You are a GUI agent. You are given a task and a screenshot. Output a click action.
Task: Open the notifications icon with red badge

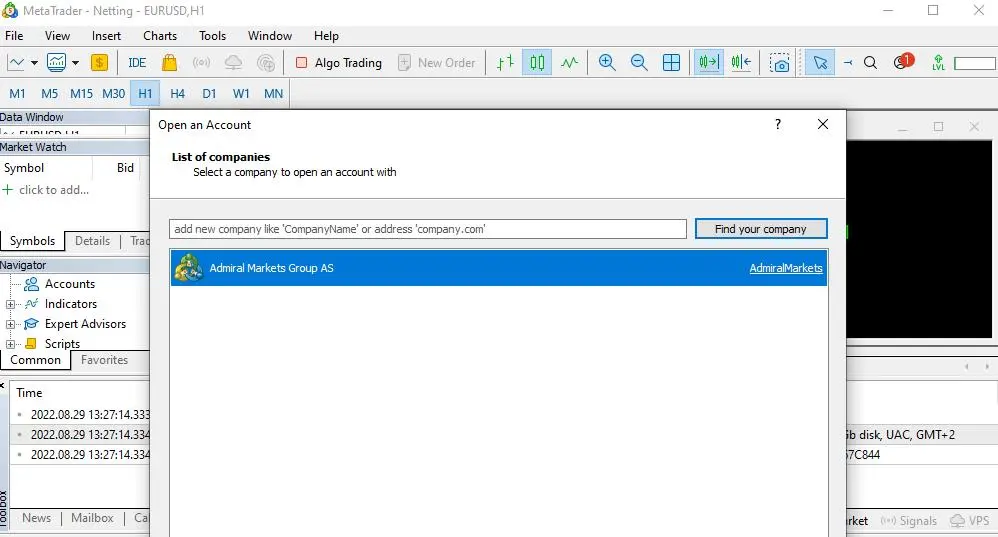[x=903, y=62]
